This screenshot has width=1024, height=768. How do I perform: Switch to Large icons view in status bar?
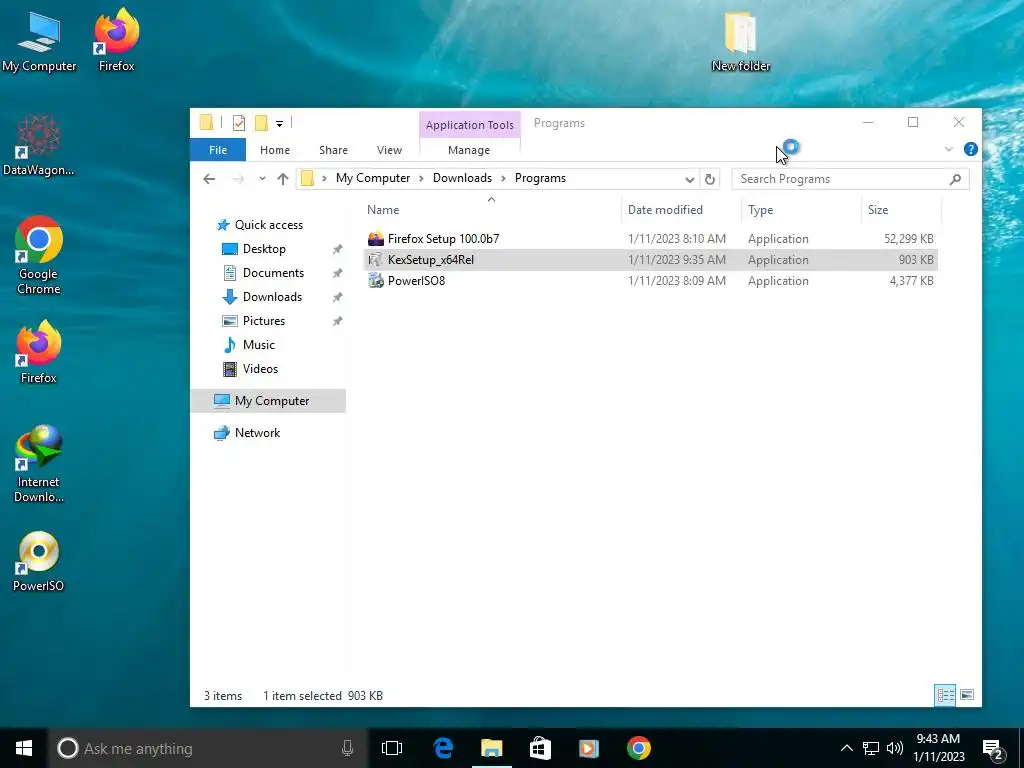coord(967,695)
